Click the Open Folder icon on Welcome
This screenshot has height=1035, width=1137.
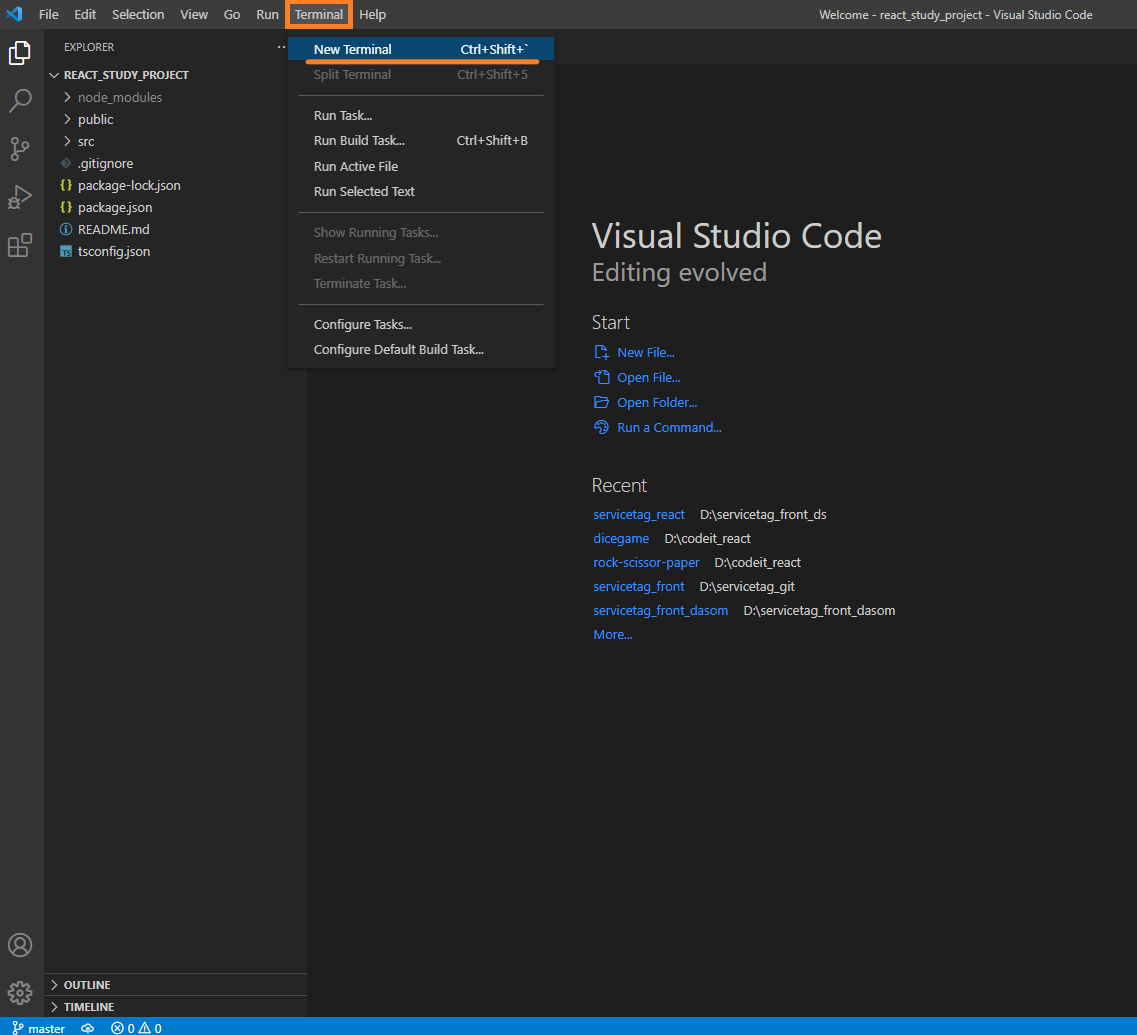coord(601,403)
